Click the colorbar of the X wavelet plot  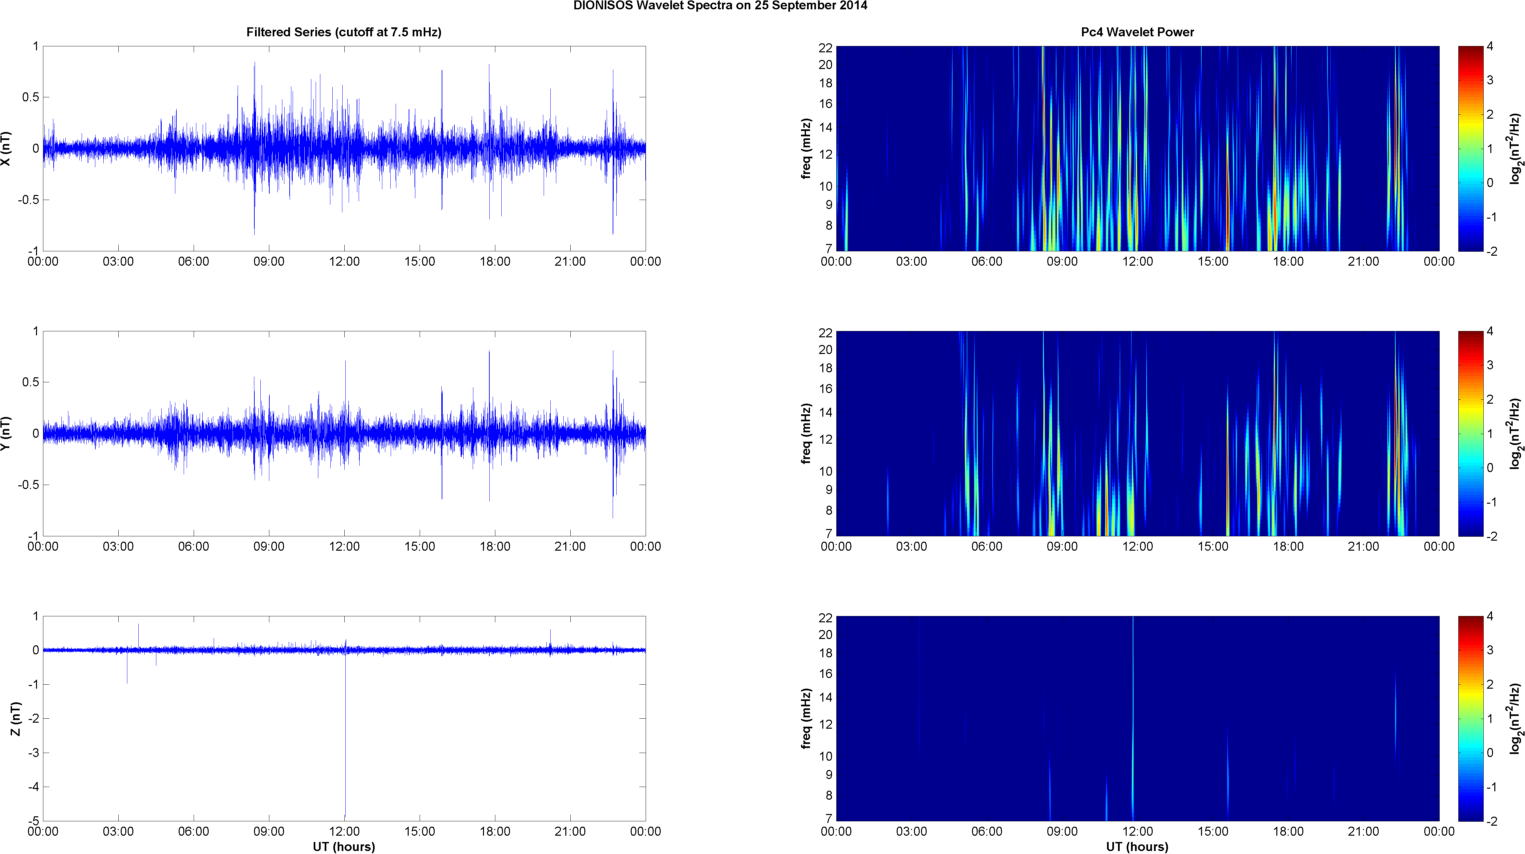point(1470,148)
